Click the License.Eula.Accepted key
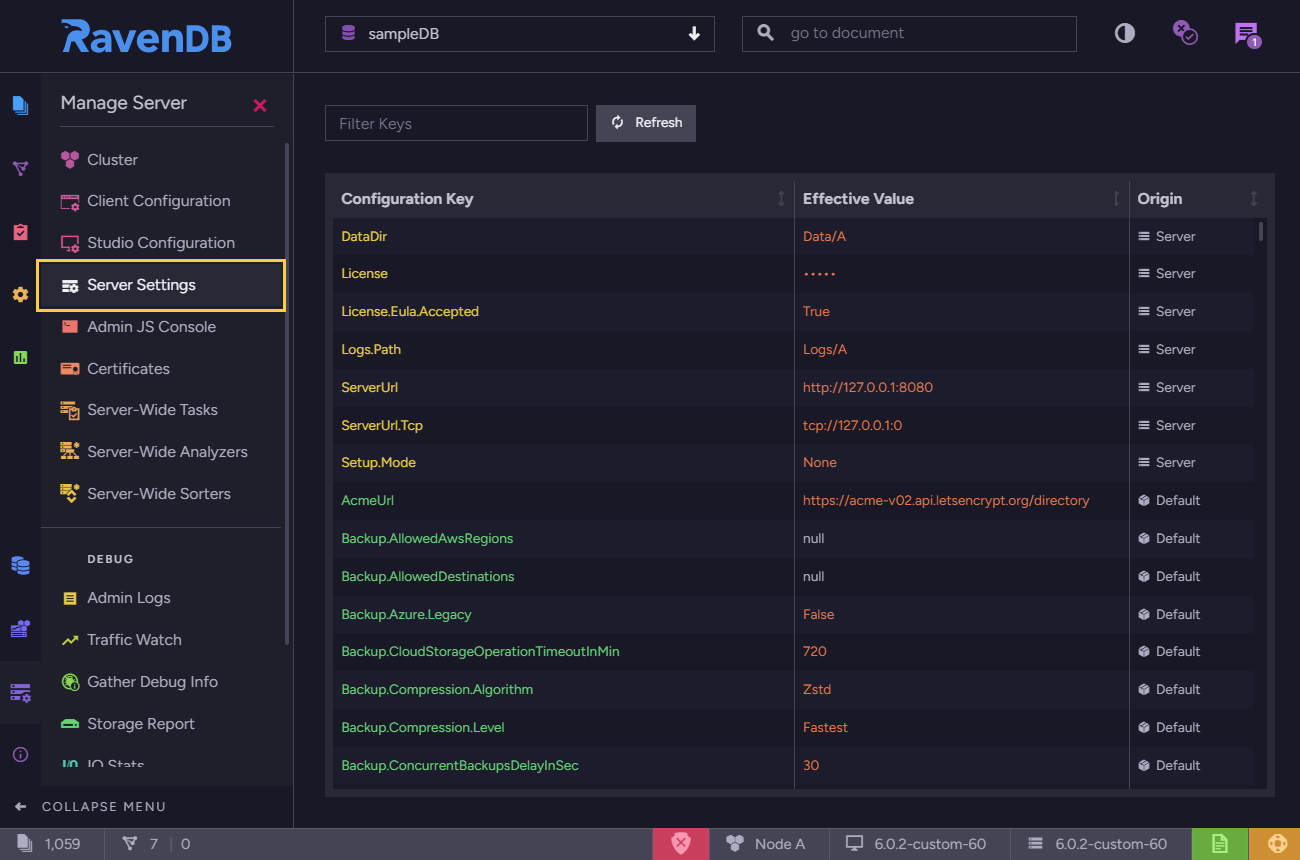 pyautogui.click(x=410, y=312)
